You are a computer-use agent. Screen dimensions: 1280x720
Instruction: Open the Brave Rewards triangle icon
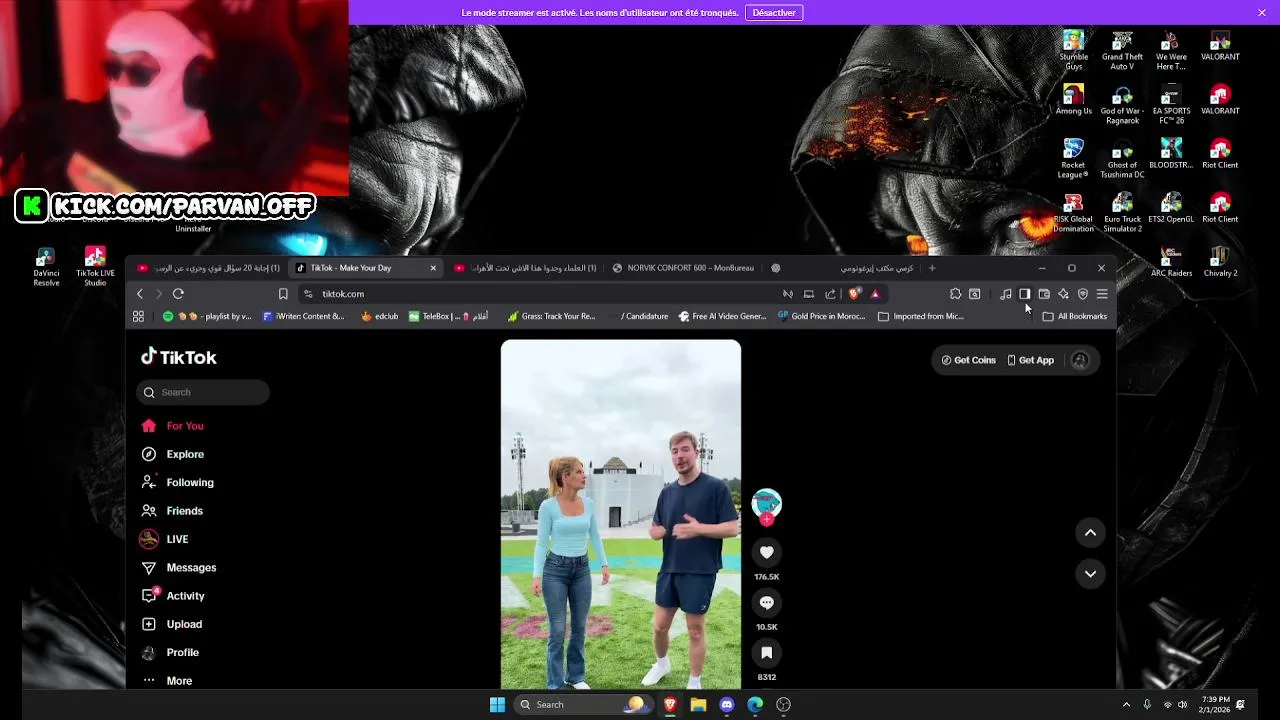pyautogui.click(x=875, y=294)
